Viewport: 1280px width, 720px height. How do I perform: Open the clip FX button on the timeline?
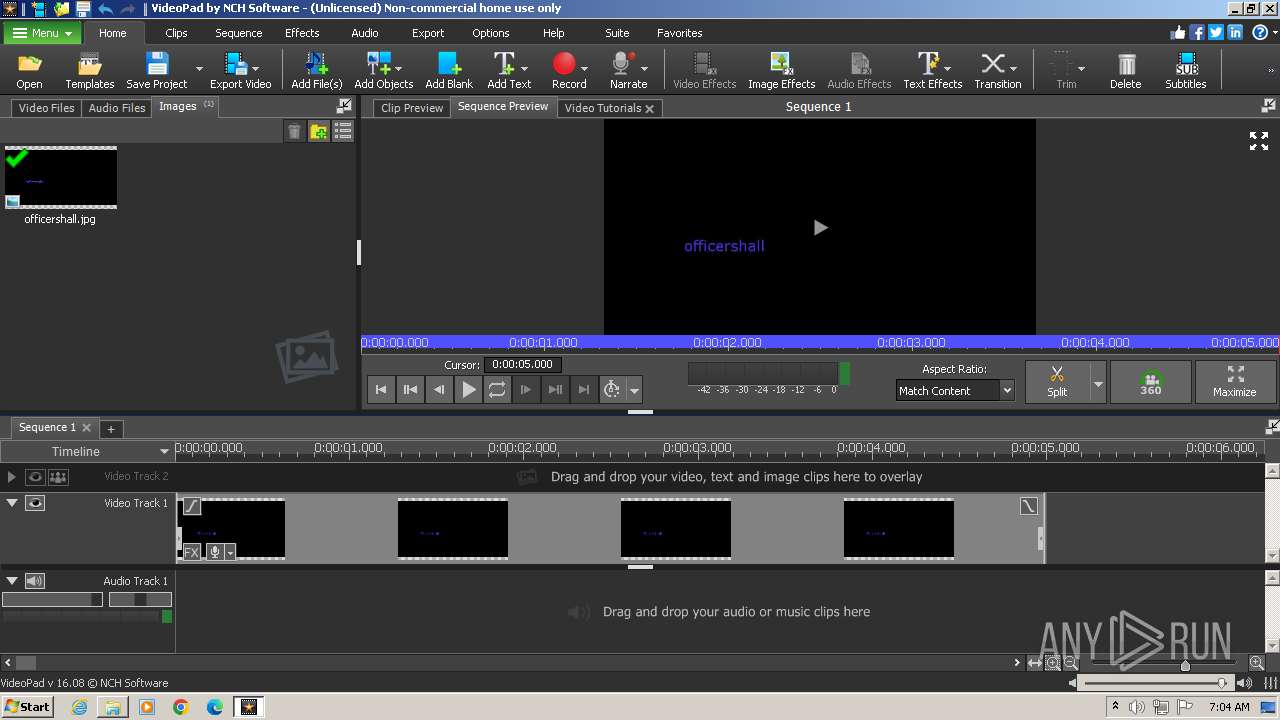pyautogui.click(x=191, y=552)
